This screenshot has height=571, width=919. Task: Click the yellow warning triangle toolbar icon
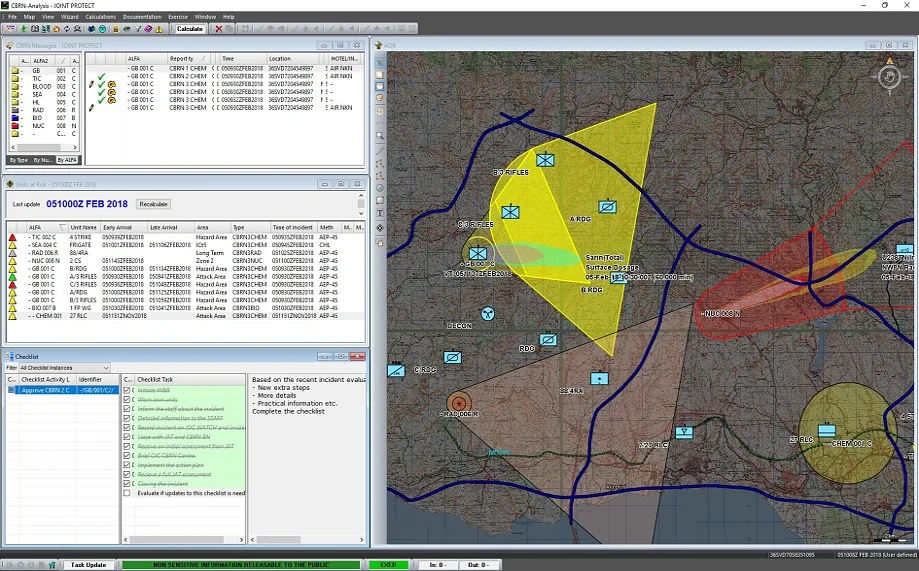159,29
